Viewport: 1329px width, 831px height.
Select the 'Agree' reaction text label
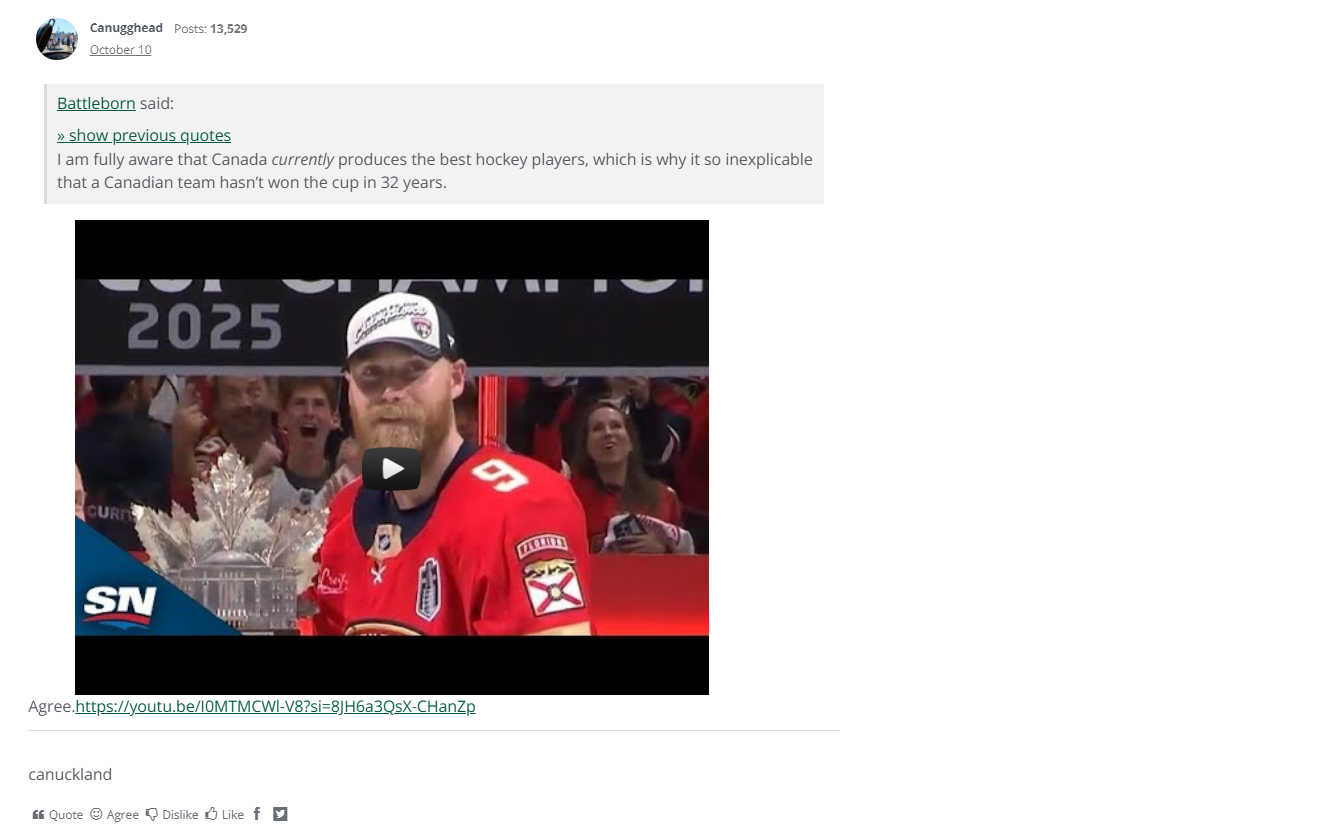pyautogui.click(x=123, y=815)
